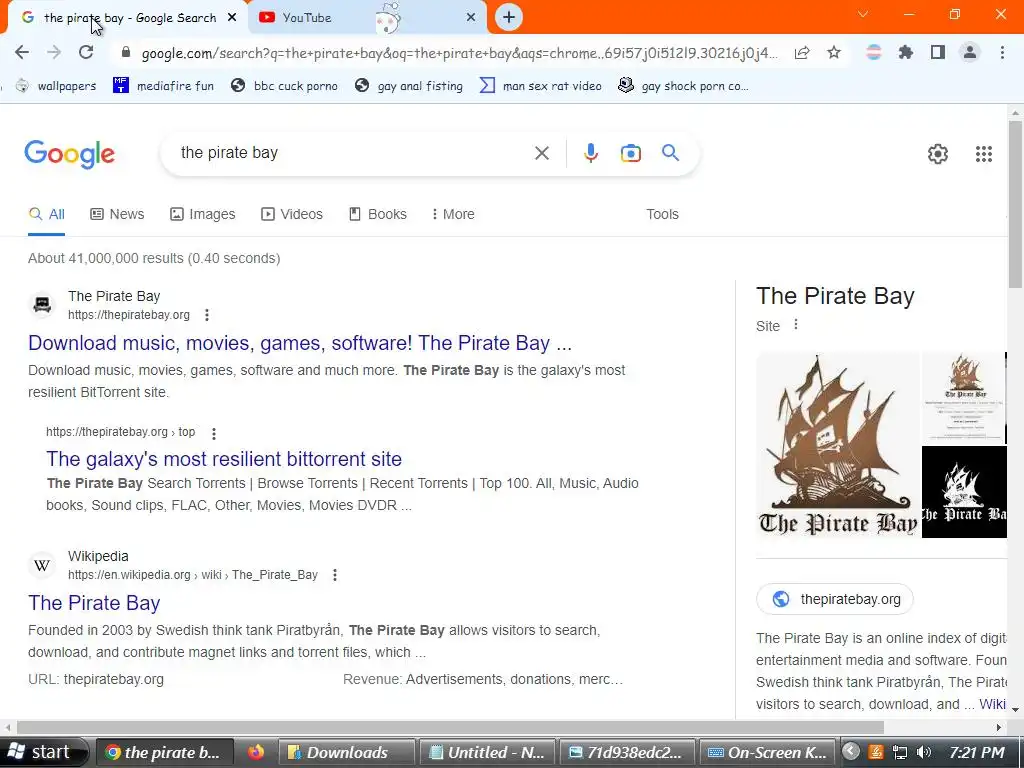Open Firefox from the taskbar
1024x768 pixels.
point(256,752)
